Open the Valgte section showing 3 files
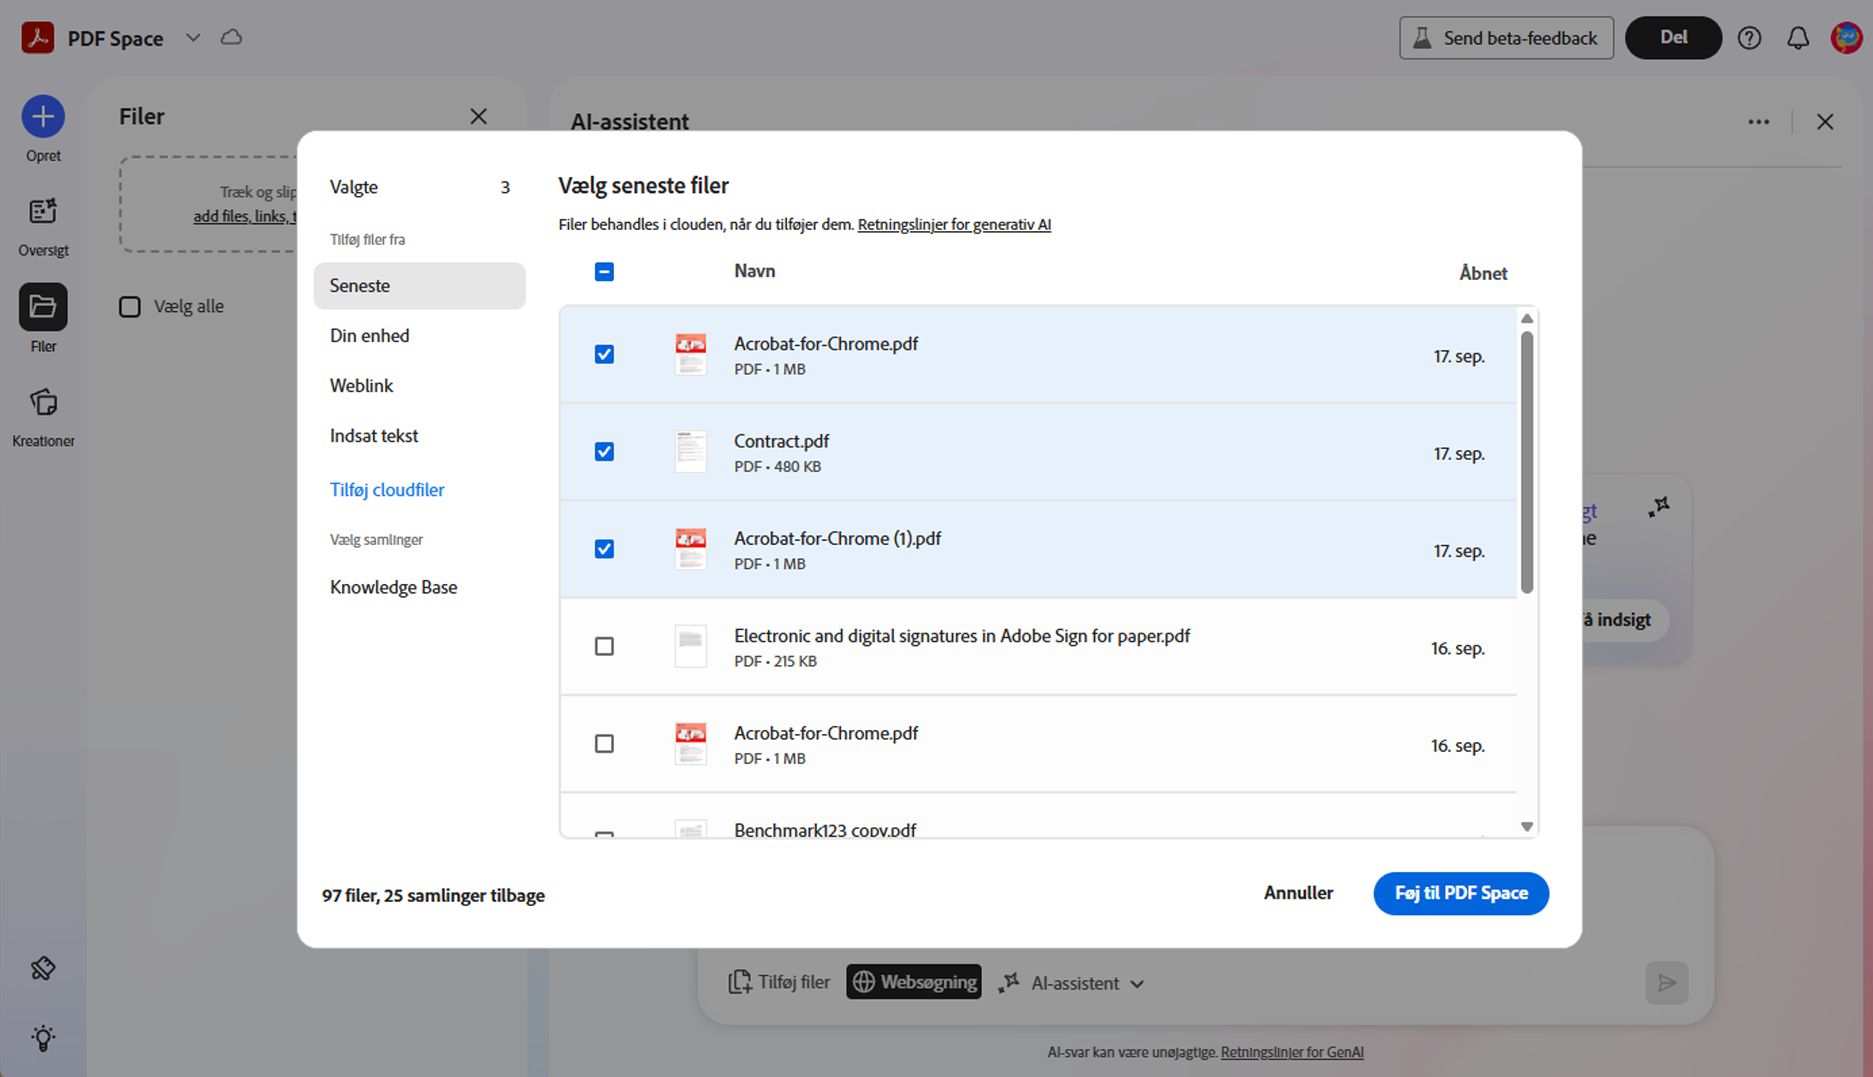Screen dimensions: 1873x1077 click(x=420, y=187)
